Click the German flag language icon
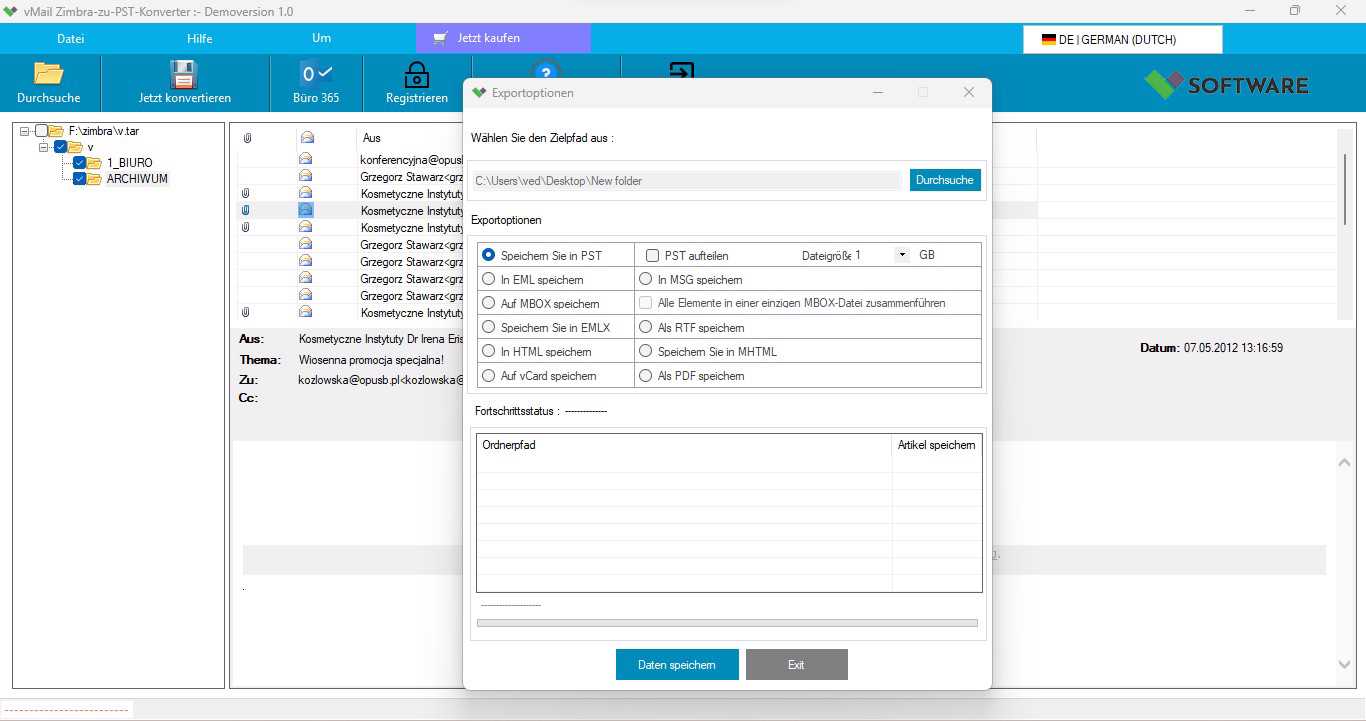Screen dimensions: 1366x721 click(1049, 40)
